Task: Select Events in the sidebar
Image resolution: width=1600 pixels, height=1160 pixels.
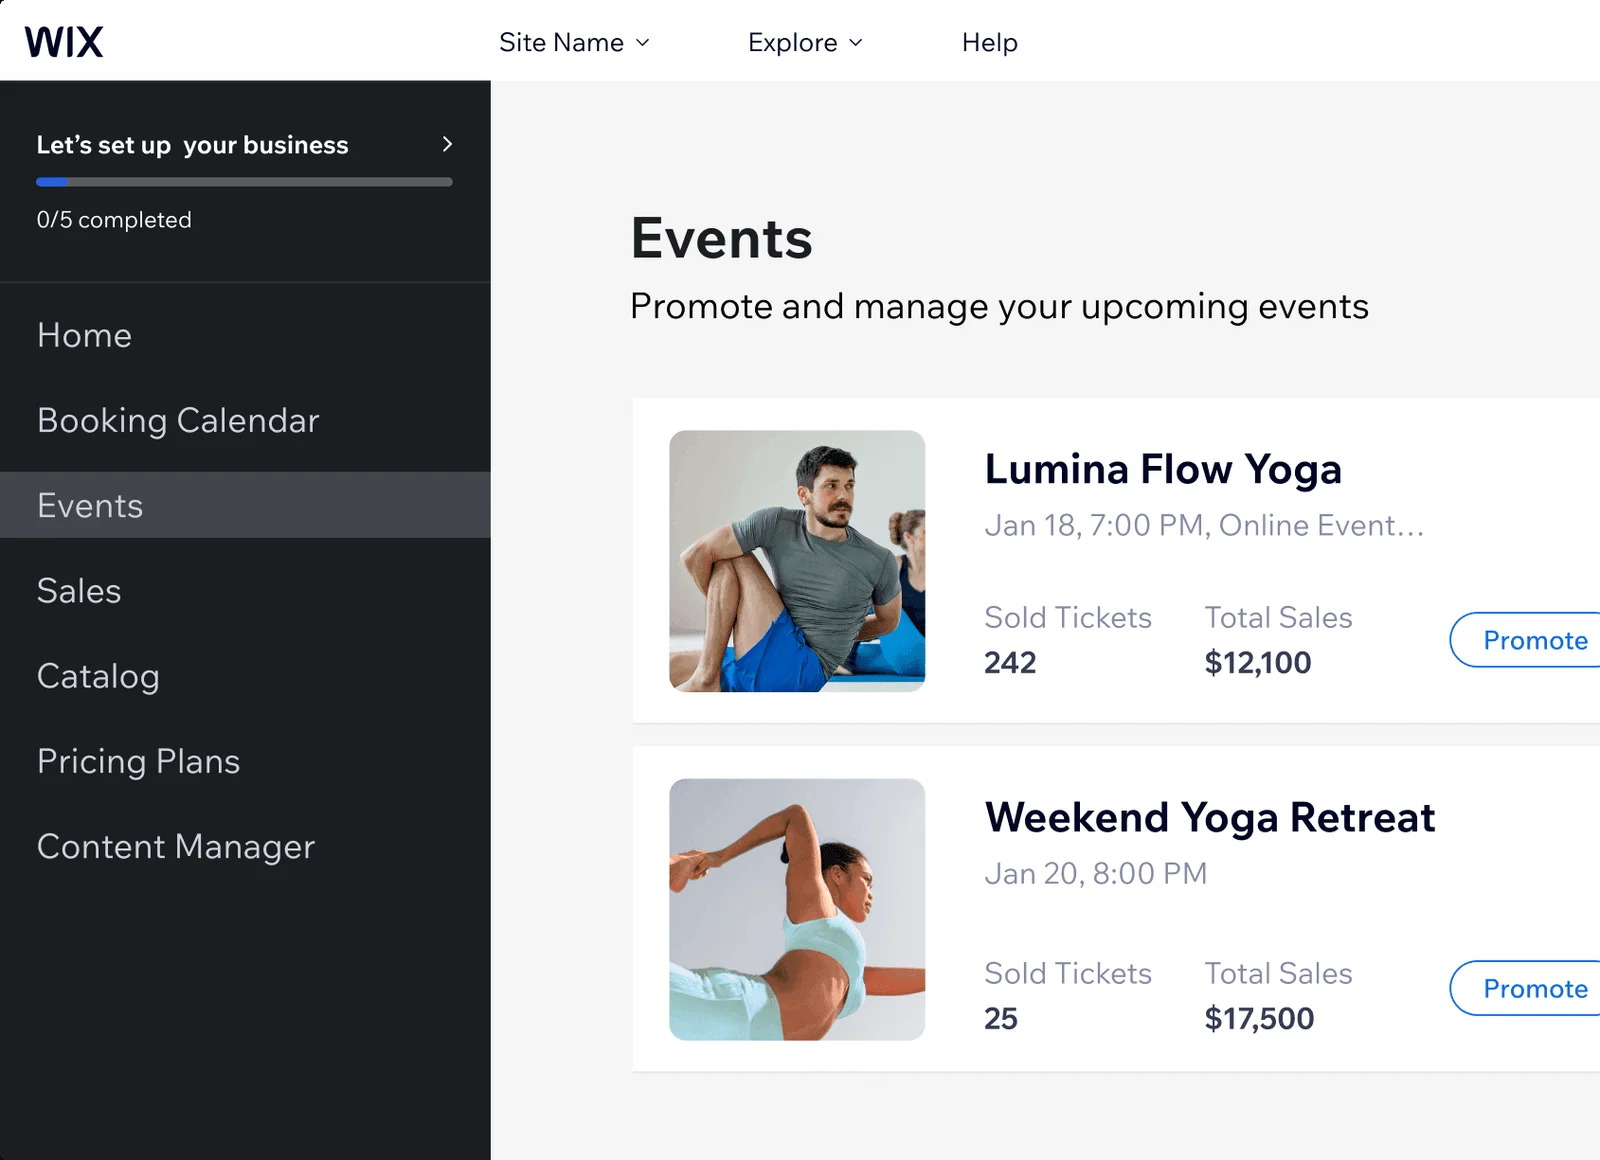Action: tap(245, 505)
